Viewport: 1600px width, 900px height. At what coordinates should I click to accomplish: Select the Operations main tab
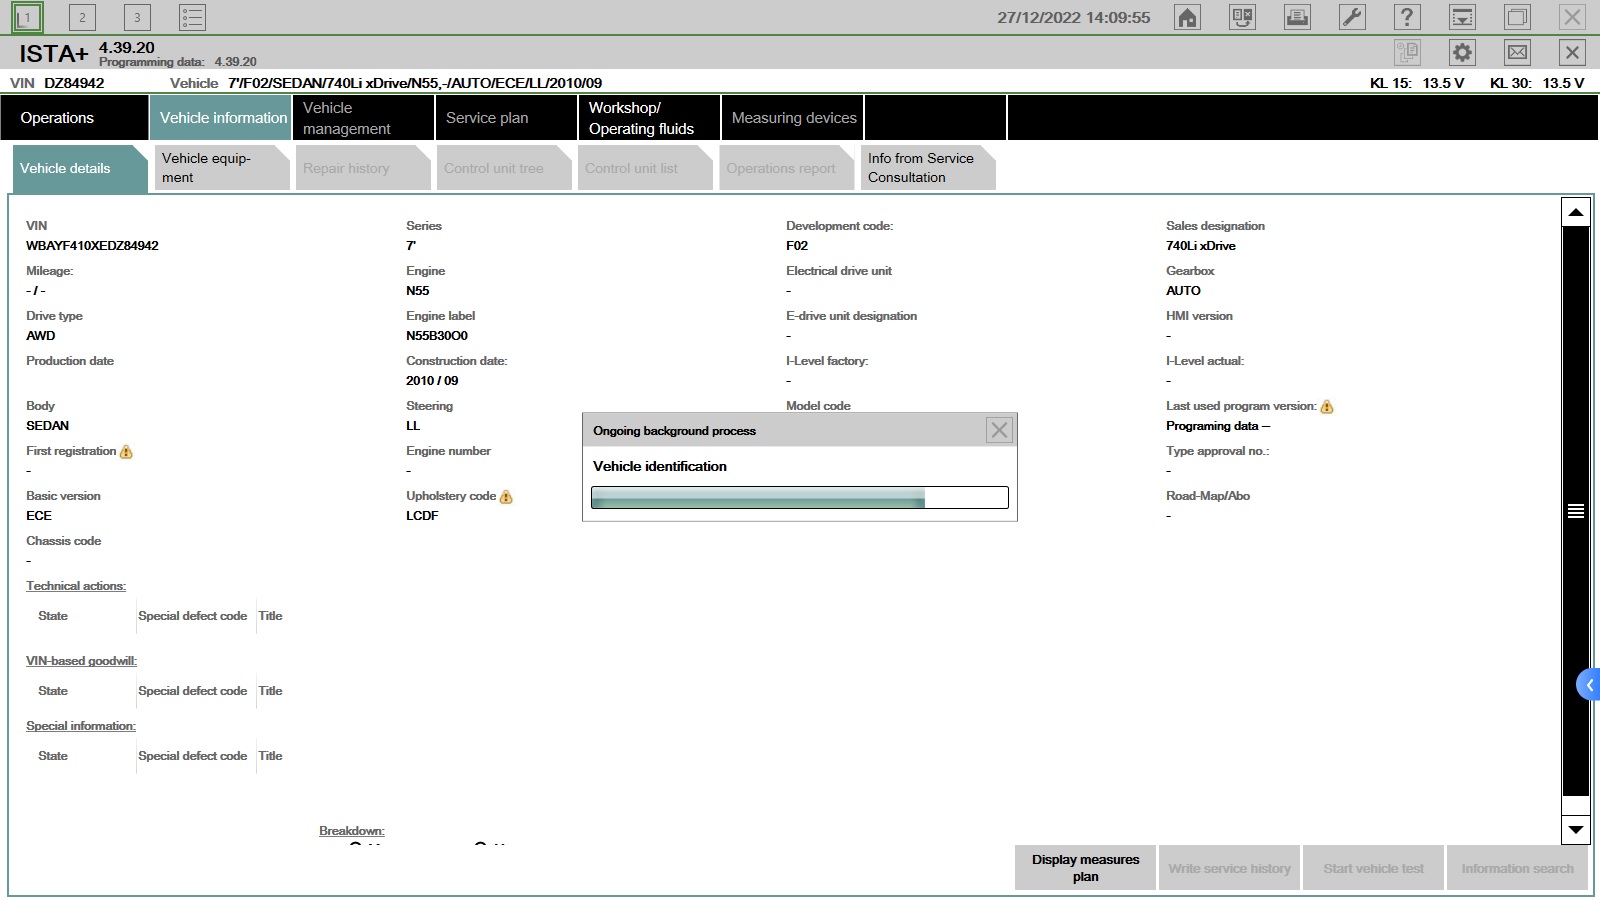coord(75,118)
